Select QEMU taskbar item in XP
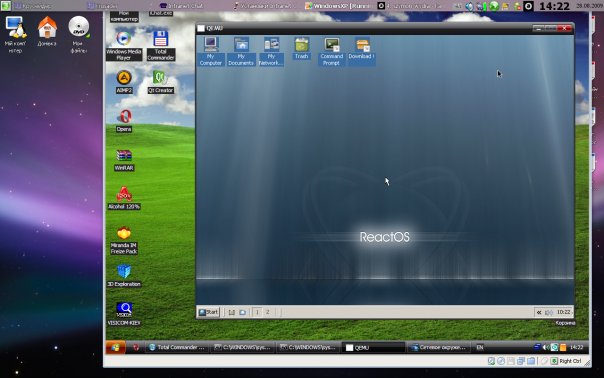This screenshot has height=378, width=604. tap(373, 348)
